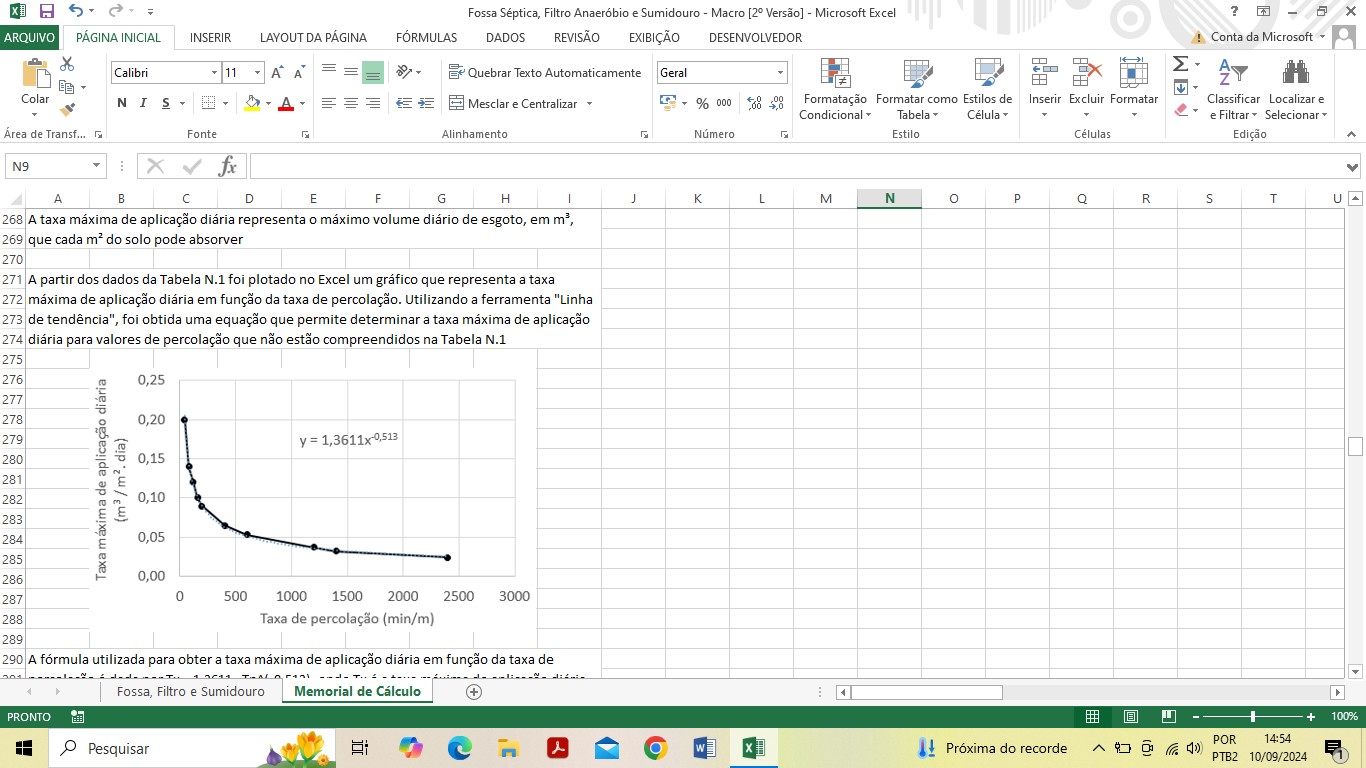This screenshot has width=1366, height=768.
Task: Switch to Fossa, Filtro e Sumidouro sheet
Action: (190, 692)
